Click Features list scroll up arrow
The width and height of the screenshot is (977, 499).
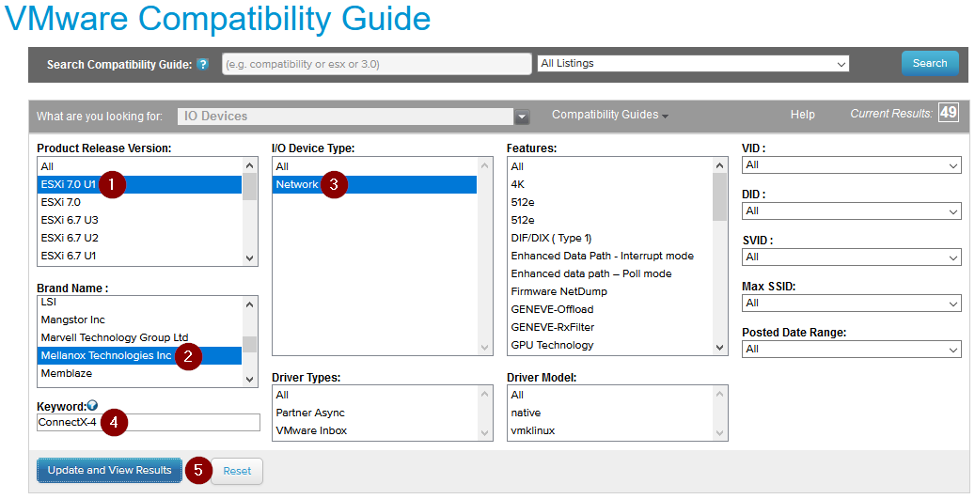pos(720,166)
